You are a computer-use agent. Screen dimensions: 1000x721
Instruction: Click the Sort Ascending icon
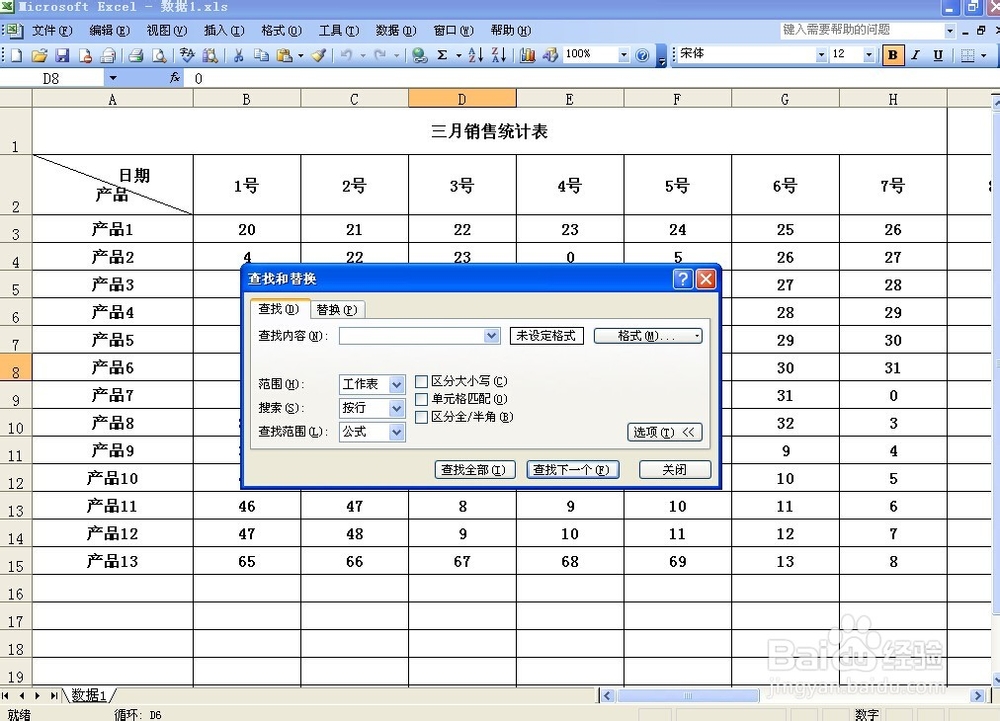click(475, 54)
